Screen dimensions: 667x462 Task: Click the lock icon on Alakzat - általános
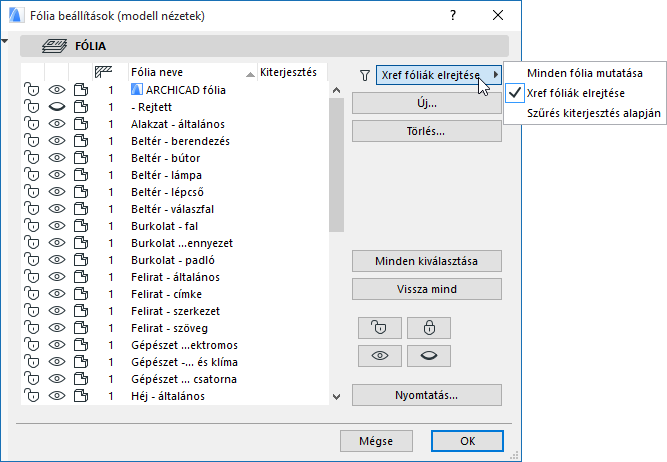[x=31, y=123]
